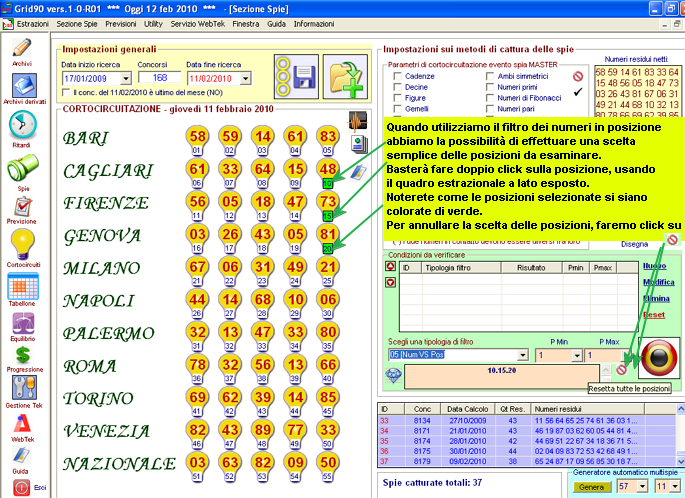Click the Modifica link
The width and height of the screenshot is (685, 498).
pyautogui.click(x=659, y=282)
